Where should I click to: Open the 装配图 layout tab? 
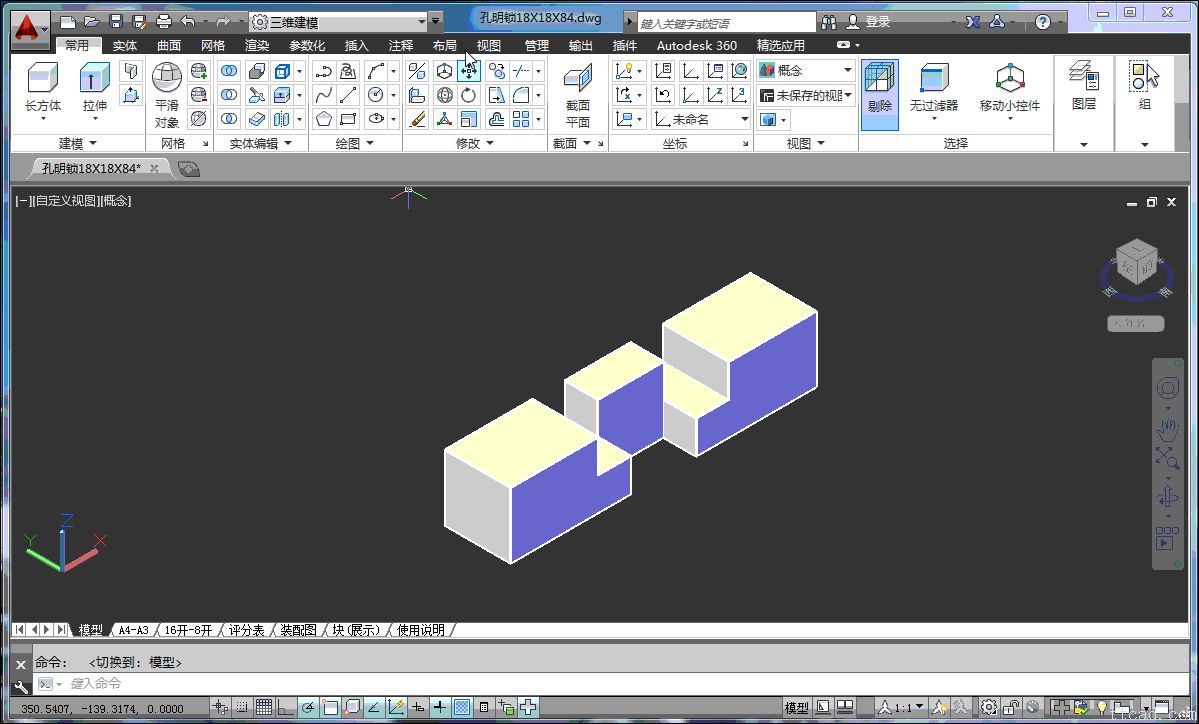coord(297,630)
